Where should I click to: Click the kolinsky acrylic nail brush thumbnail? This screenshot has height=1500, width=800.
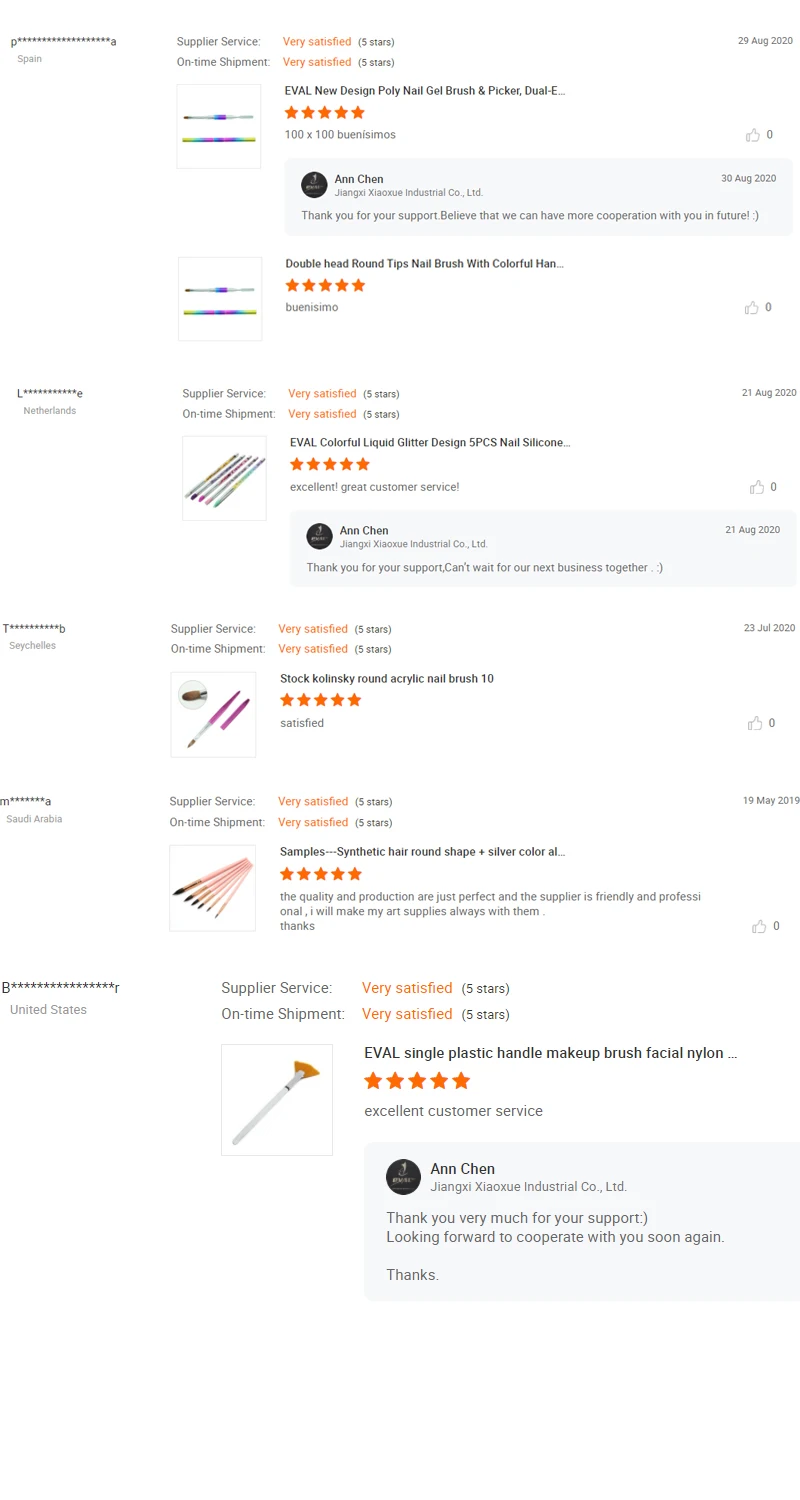pos(213,714)
